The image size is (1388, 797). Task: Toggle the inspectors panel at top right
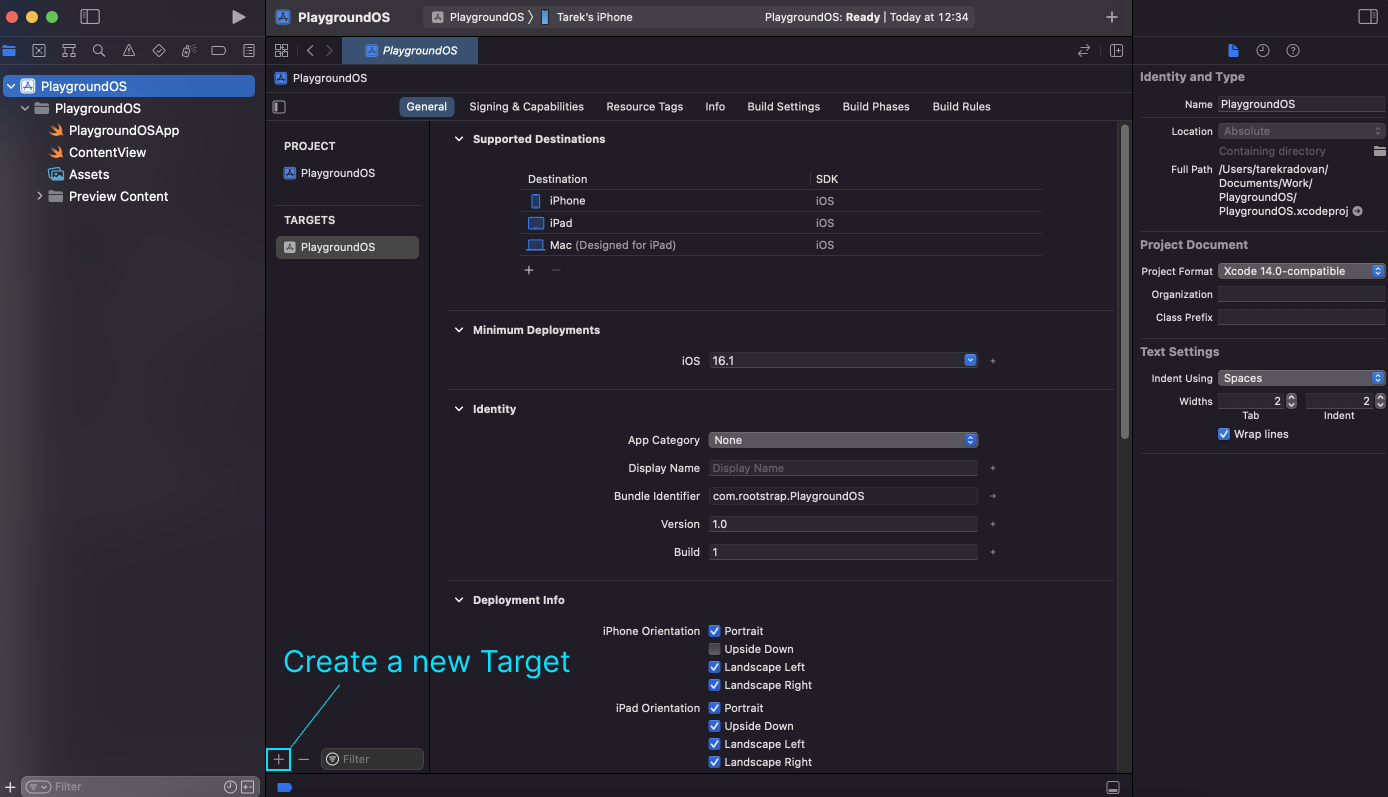coord(1368,17)
